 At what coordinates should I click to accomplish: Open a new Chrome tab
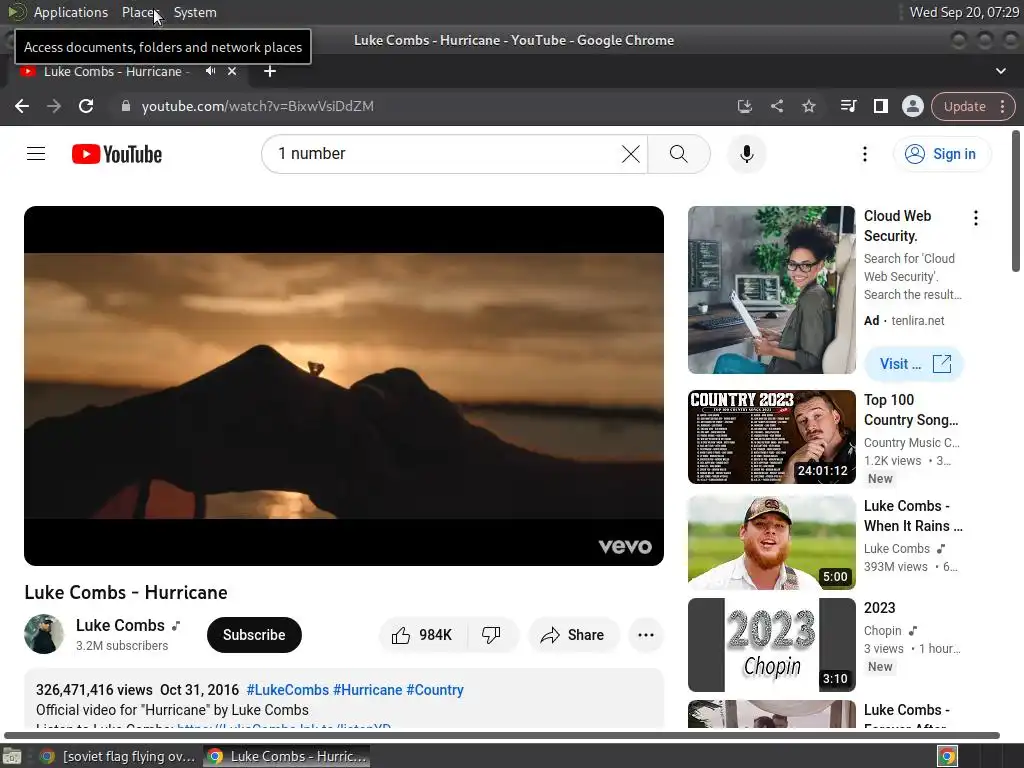(x=270, y=71)
